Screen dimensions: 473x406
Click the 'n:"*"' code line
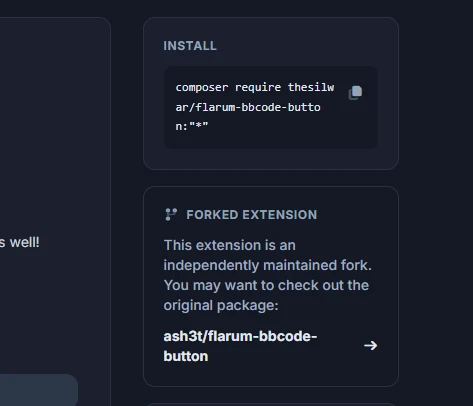[x=192, y=126]
